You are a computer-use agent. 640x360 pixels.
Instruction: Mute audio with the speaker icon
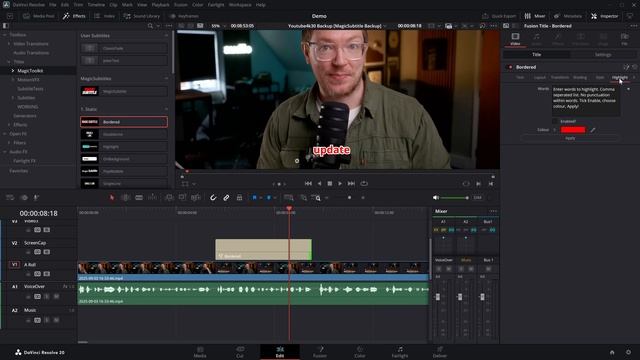[x=436, y=198]
